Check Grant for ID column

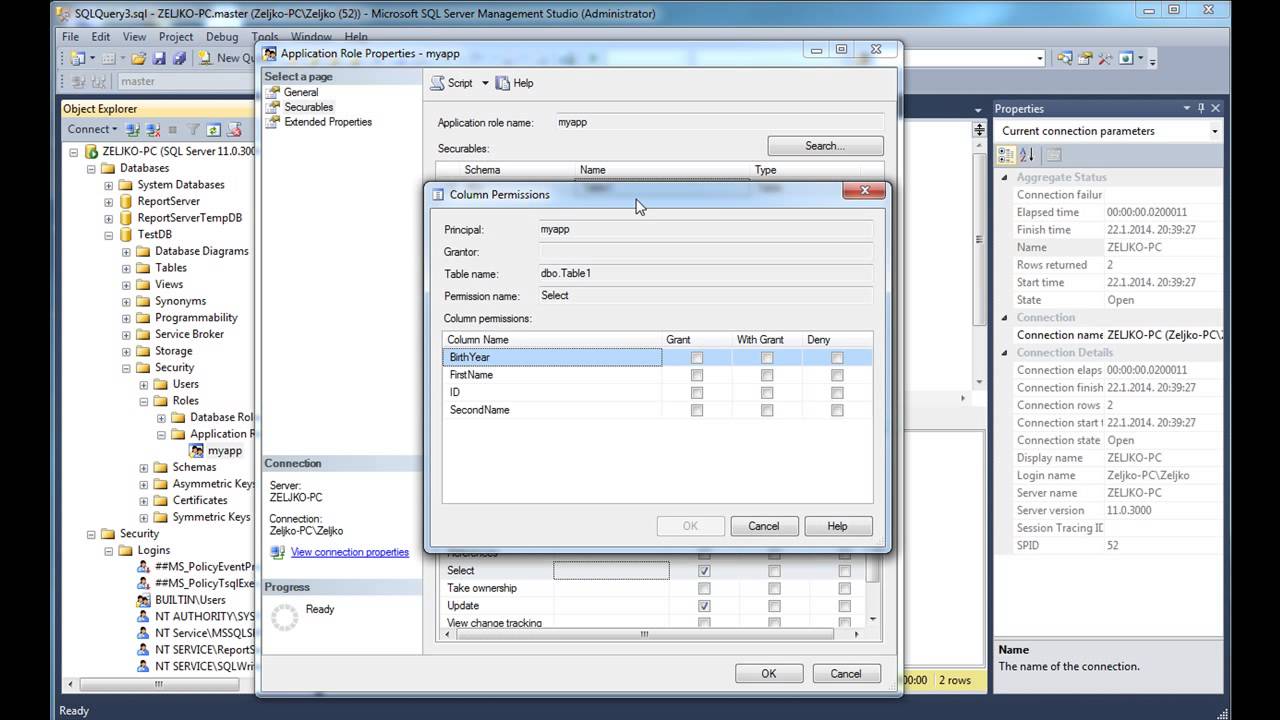point(697,393)
